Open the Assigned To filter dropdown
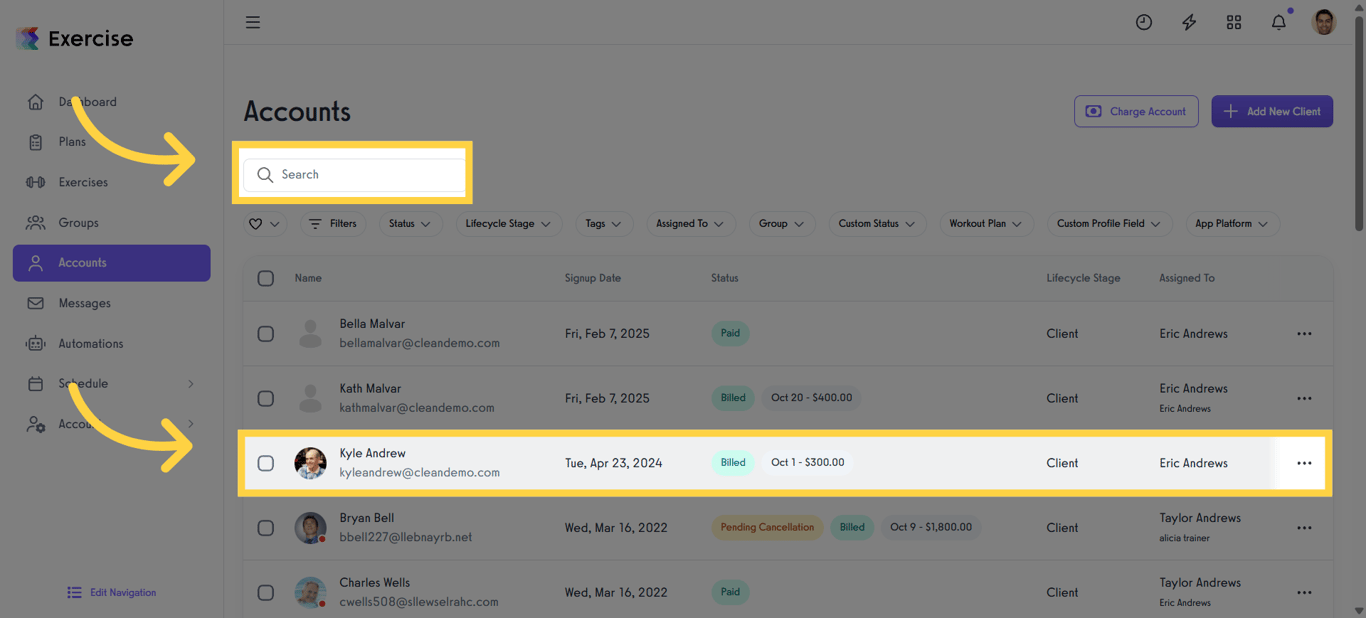The image size is (1366, 618). pos(690,223)
